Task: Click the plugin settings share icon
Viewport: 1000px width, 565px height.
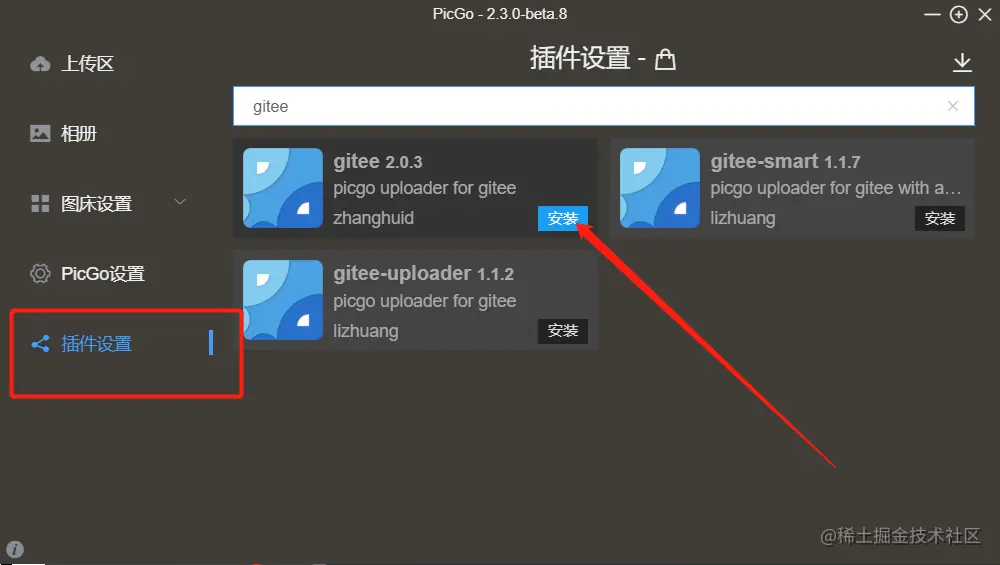Action: tap(40, 344)
